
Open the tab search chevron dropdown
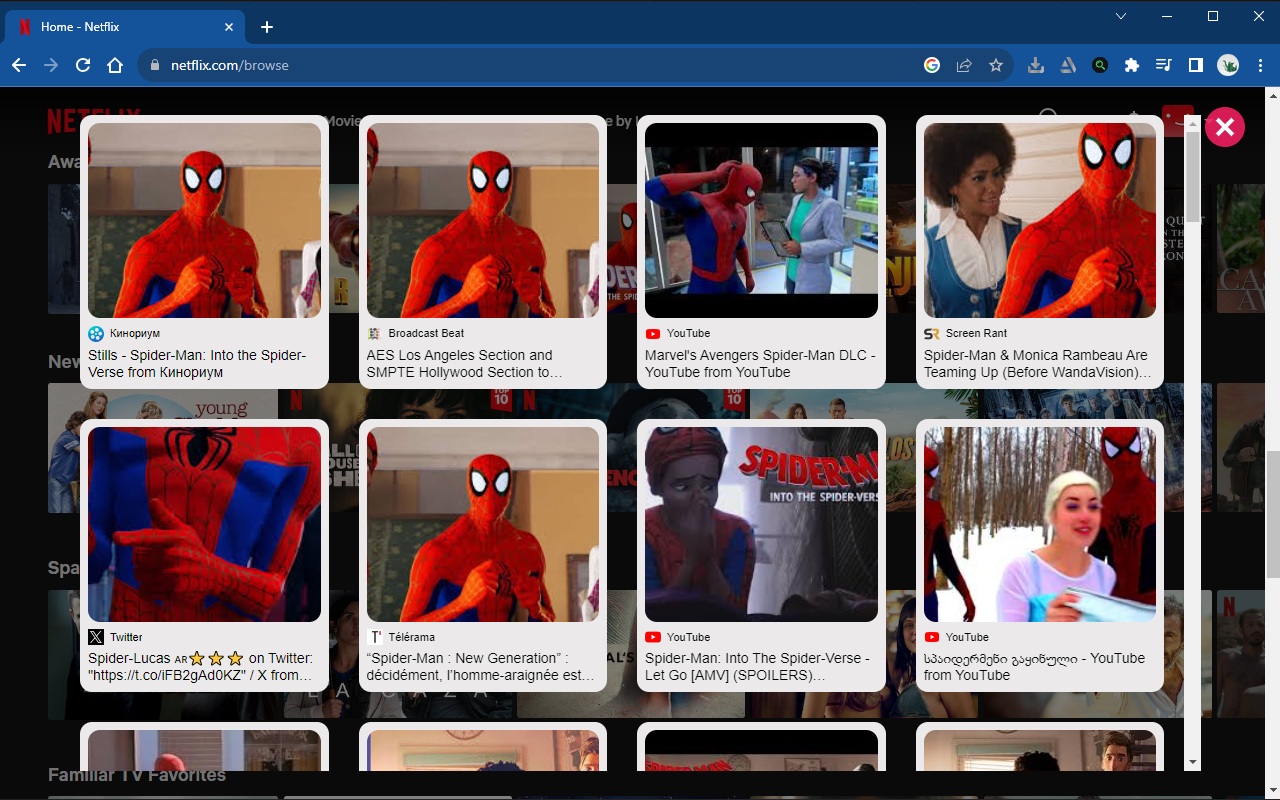click(1121, 16)
